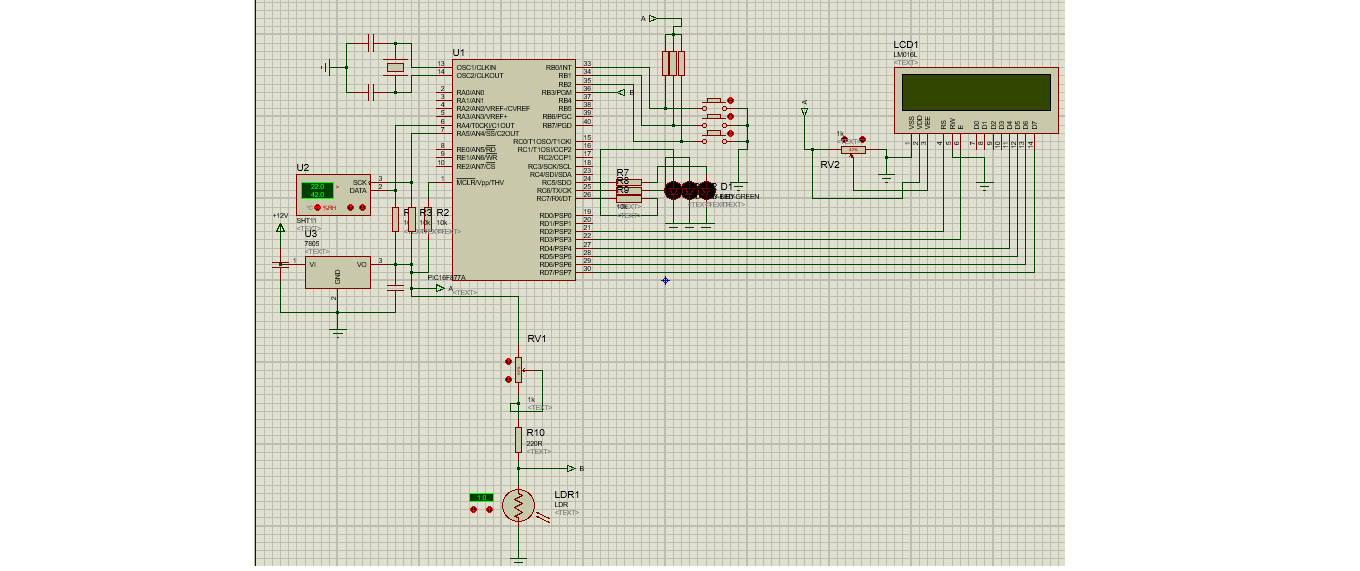Click the lower adjust button of RV1

click(508, 380)
